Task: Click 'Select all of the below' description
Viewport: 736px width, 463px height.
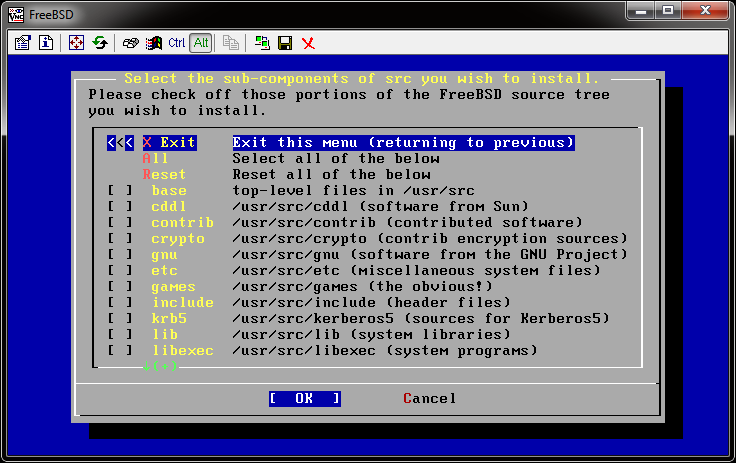Action: click(x=336, y=158)
